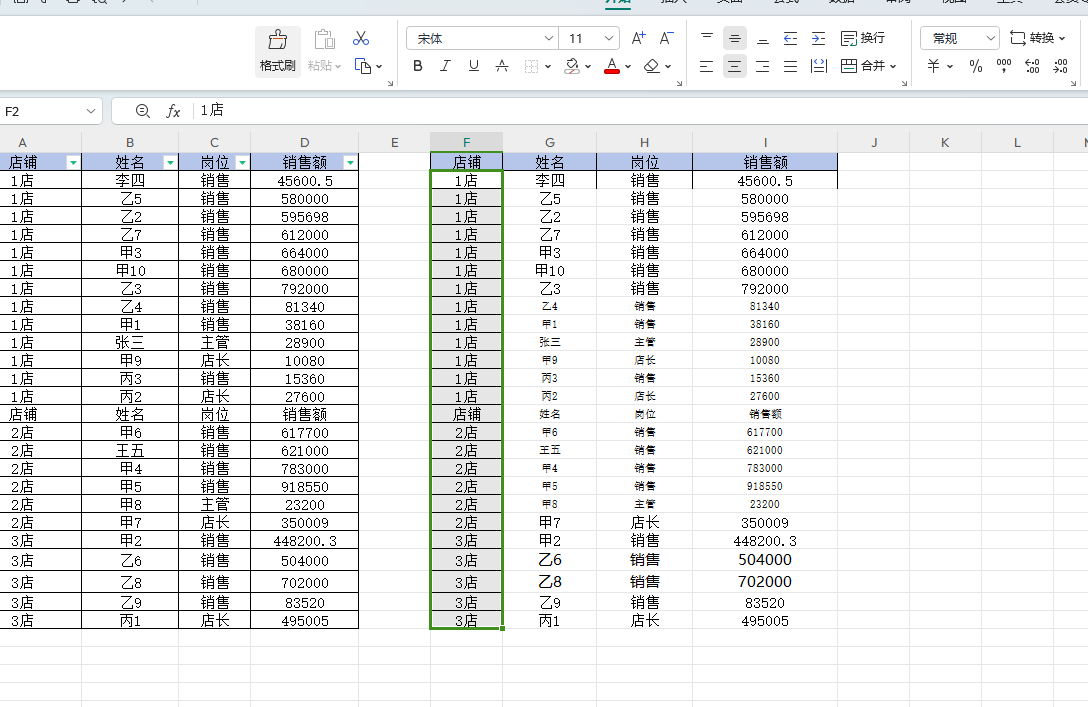
Task: Apply cell borders icon
Action: [x=531, y=66]
